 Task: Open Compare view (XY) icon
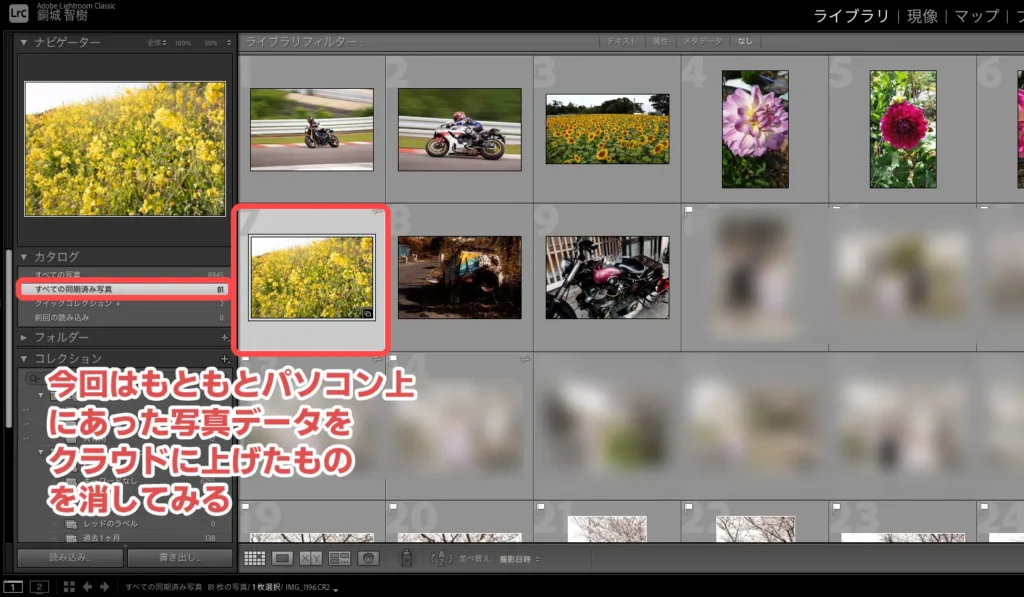coord(311,558)
